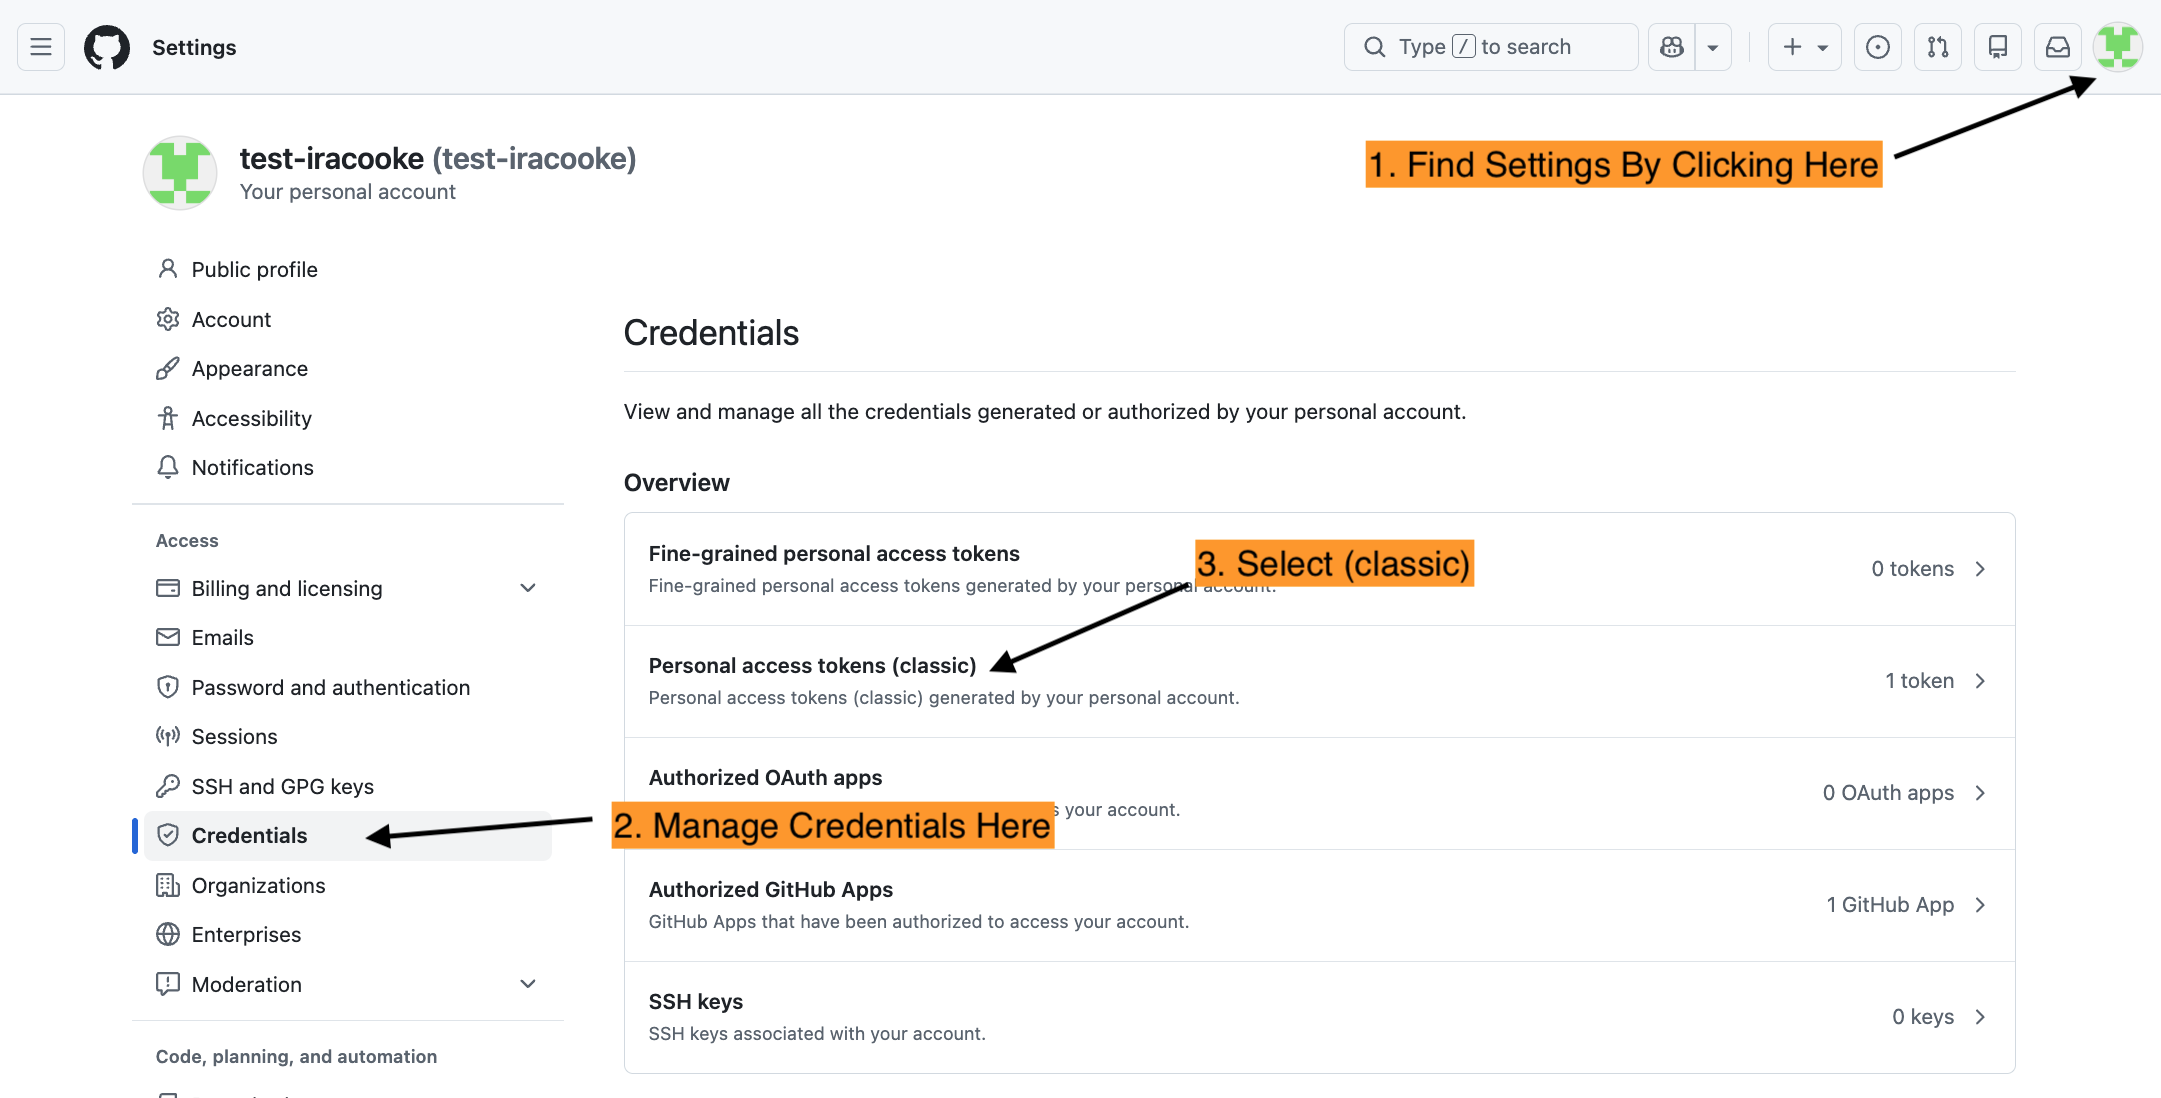Screen dimensions: 2161x1098
Task: Open Accessibility settings
Action: (x=348, y=419)
